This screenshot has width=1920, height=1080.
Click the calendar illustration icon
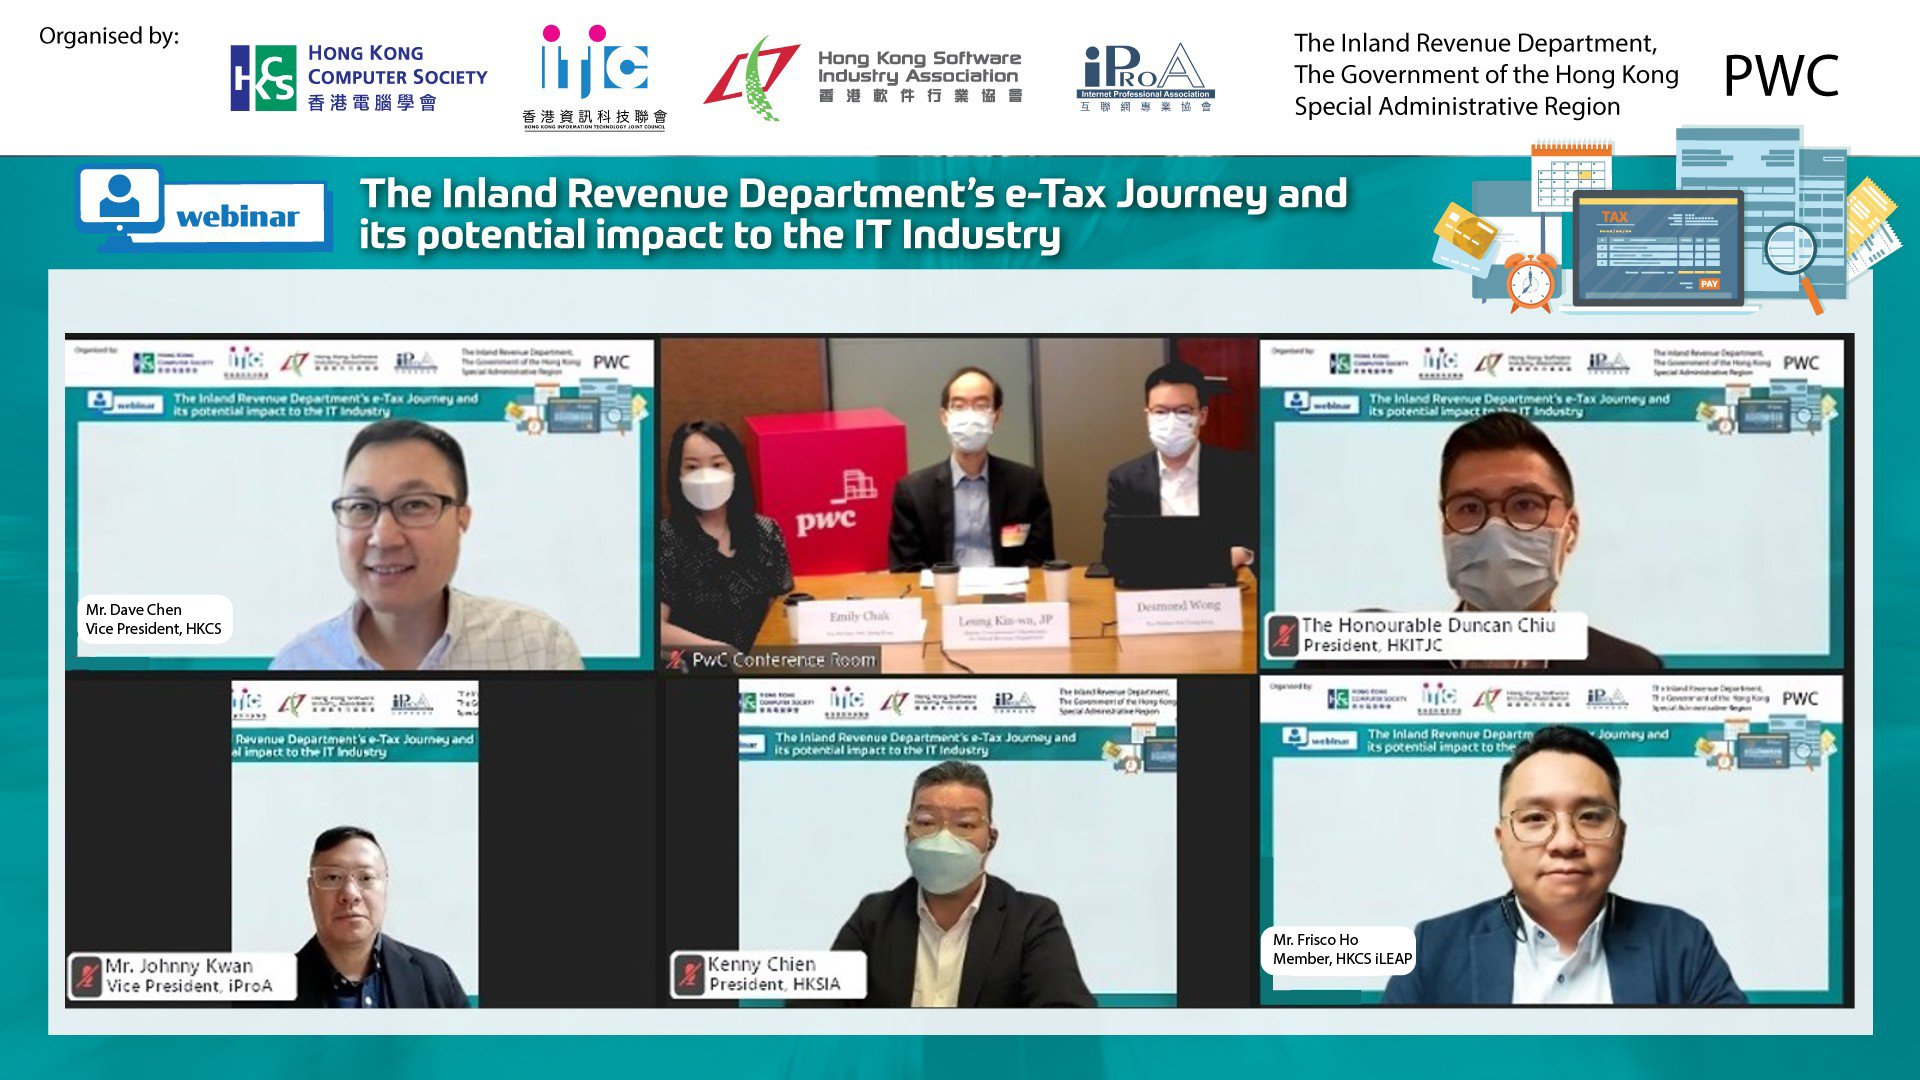1571,175
